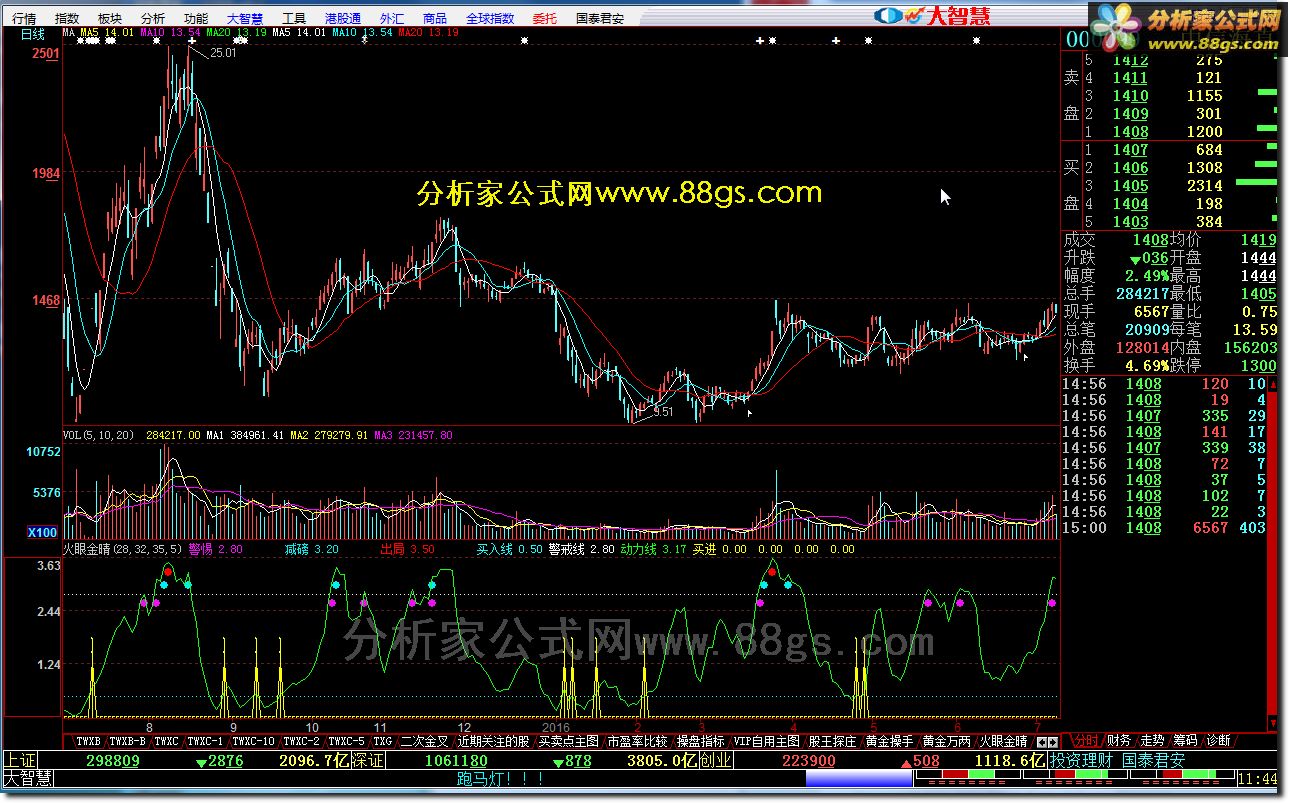The image size is (1290, 803).
Task: Select the TWXC-10 indicator tab
Action: (x=253, y=741)
